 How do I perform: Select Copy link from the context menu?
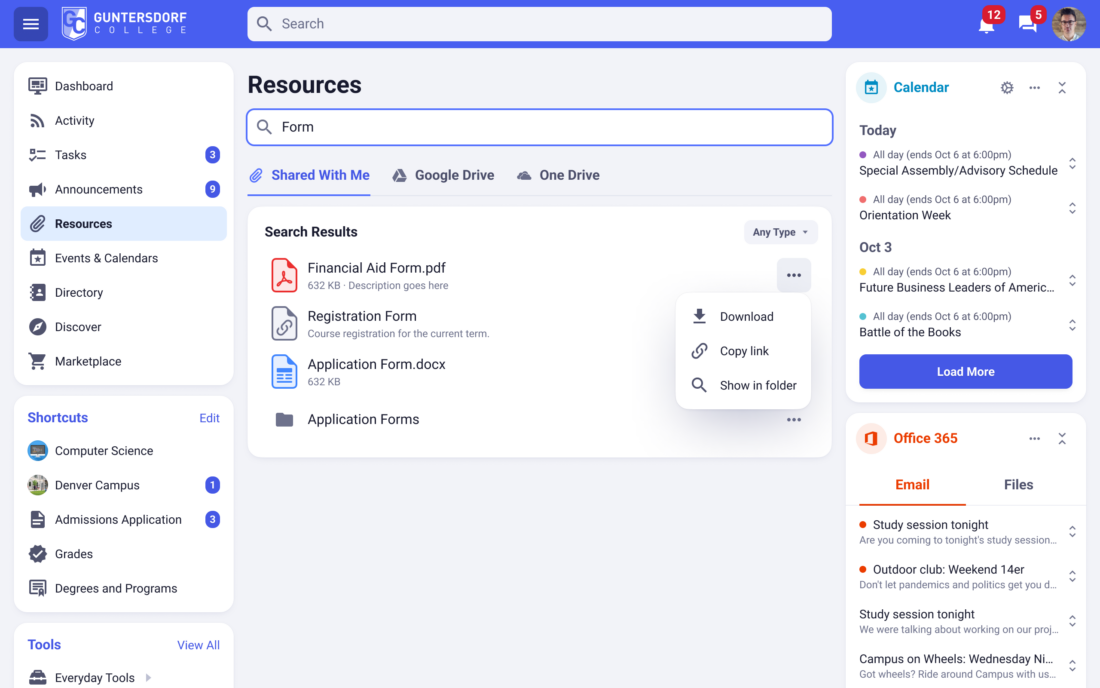[x=743, y=351]
